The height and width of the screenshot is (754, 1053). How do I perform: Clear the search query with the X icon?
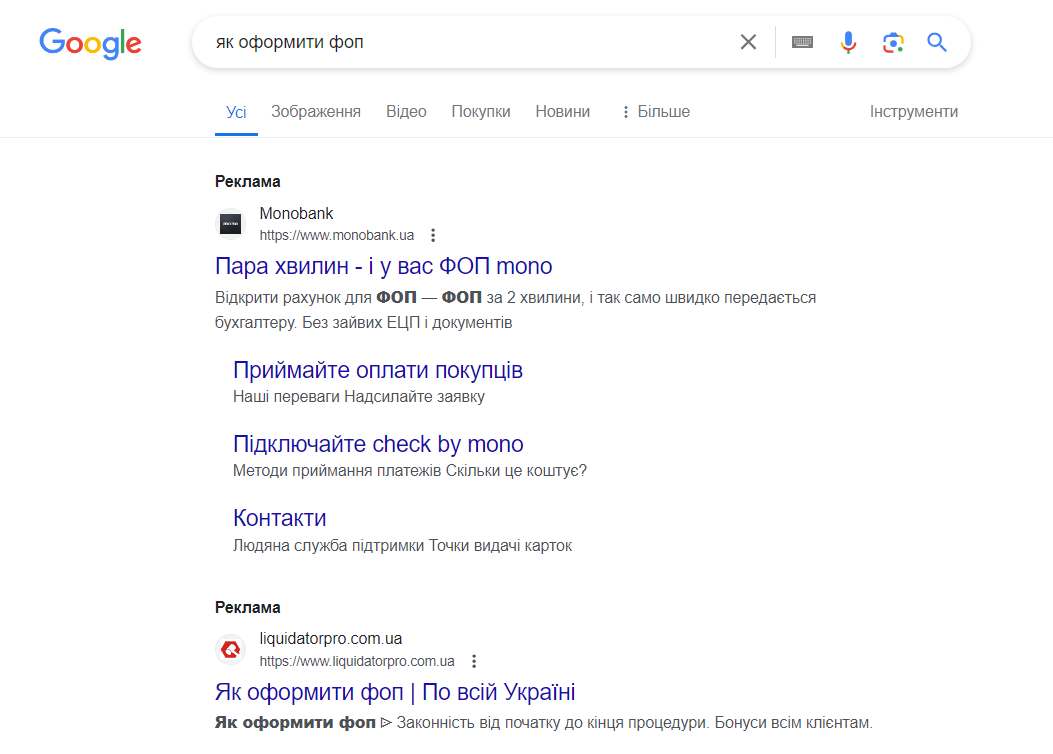pos(748,42)
